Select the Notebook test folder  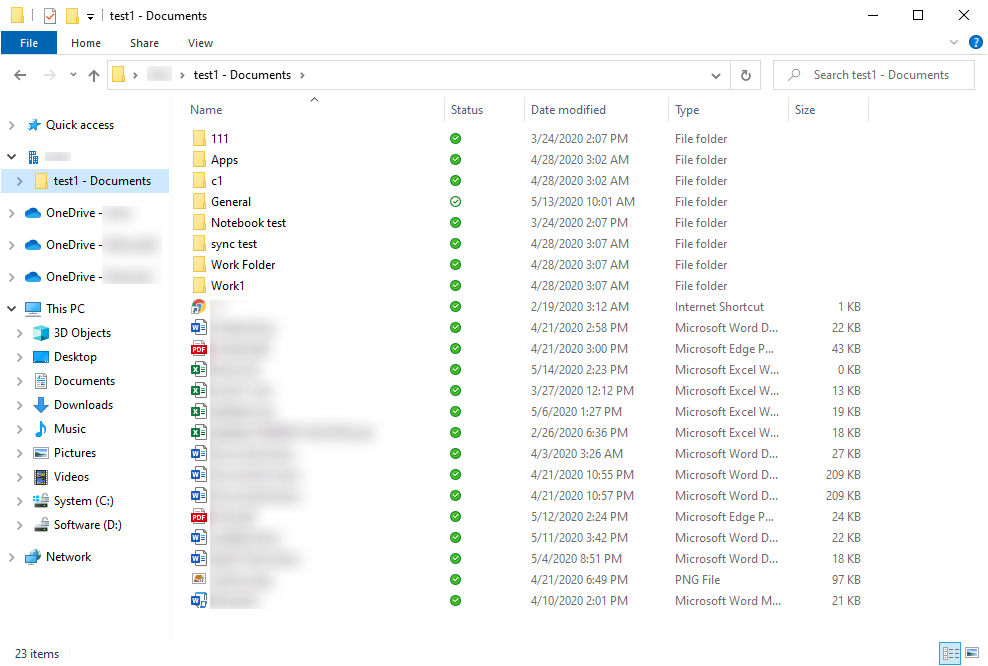click(x=248, y=222)
